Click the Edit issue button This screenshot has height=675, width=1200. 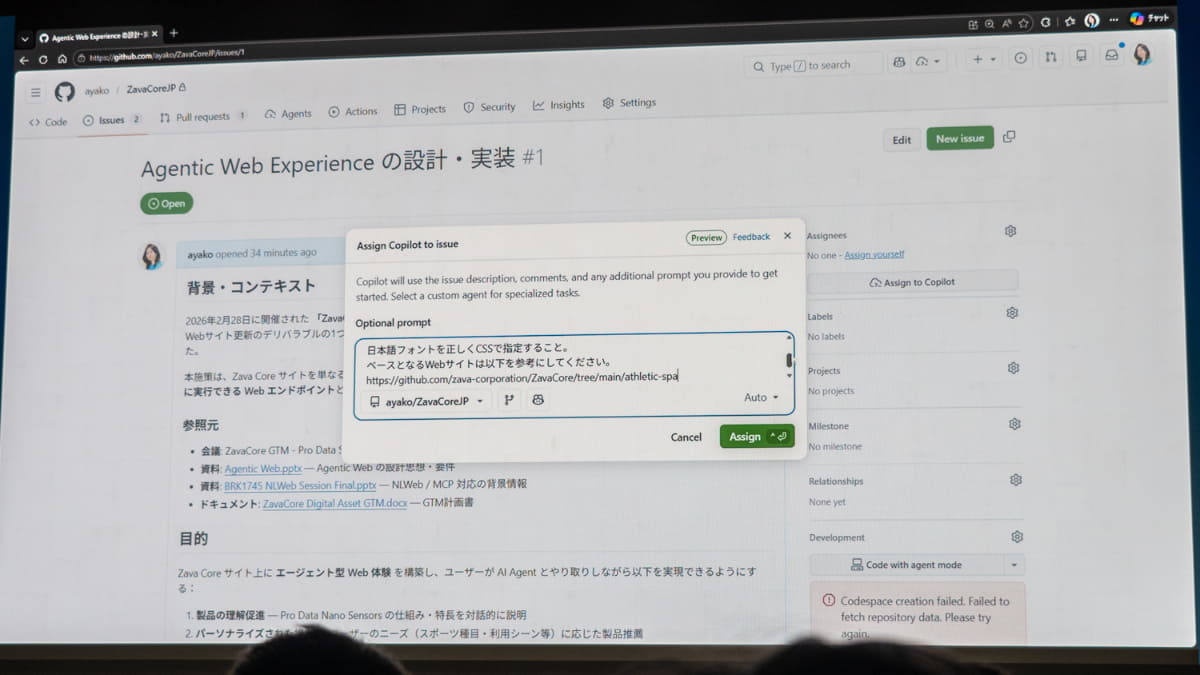coord(902,140)
